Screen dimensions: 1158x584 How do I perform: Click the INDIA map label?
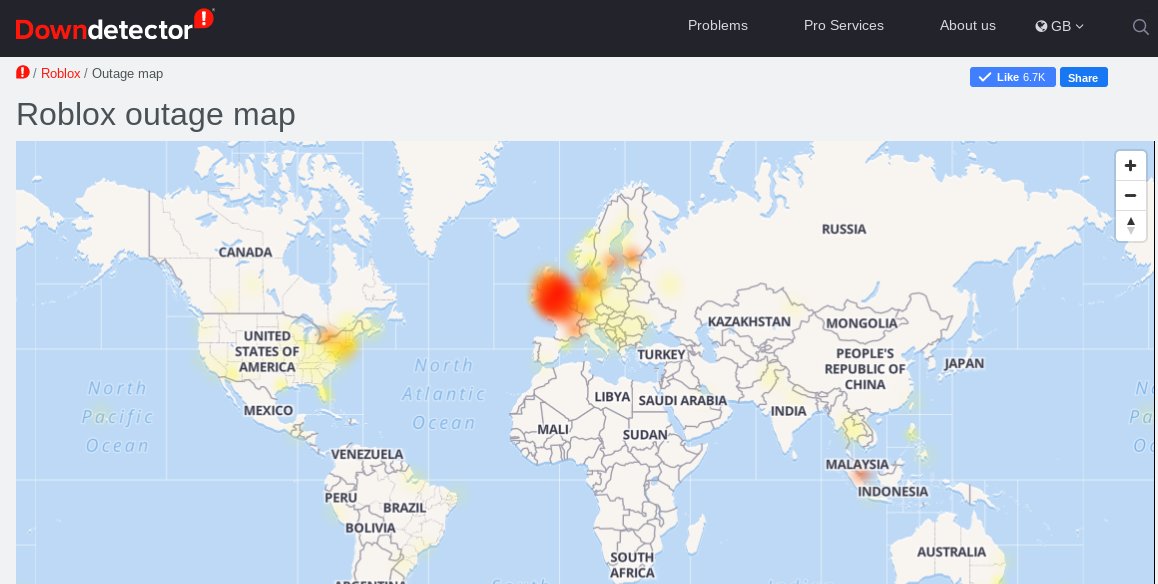(788, 411)
